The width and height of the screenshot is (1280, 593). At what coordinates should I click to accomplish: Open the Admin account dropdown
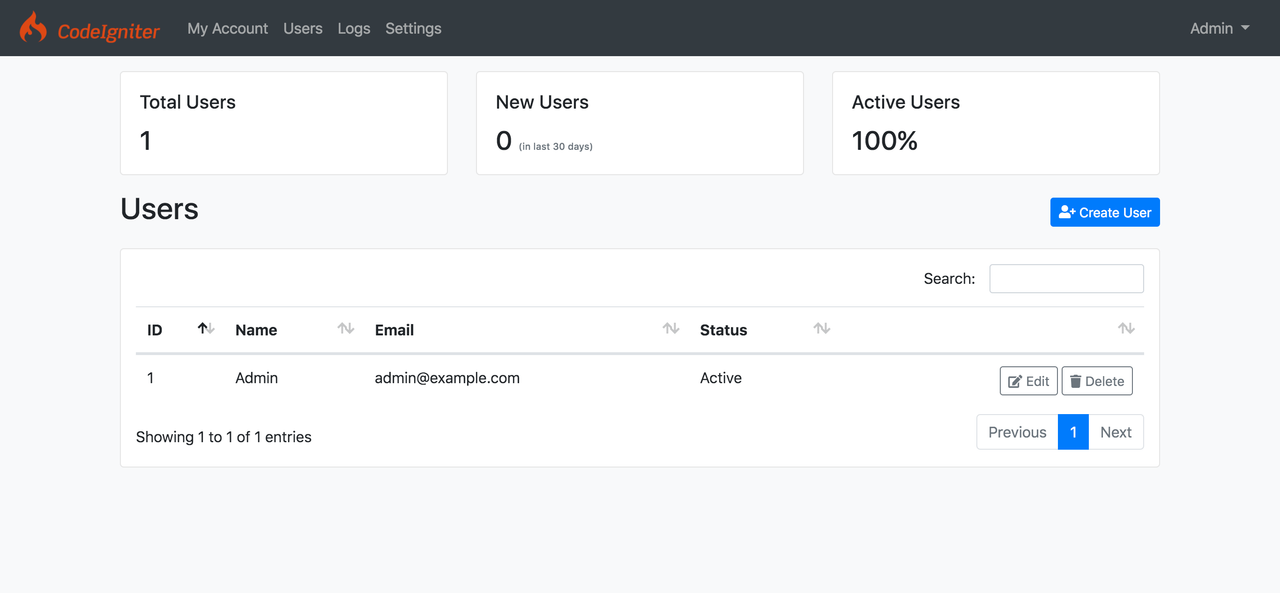[x=1219, y=28]
